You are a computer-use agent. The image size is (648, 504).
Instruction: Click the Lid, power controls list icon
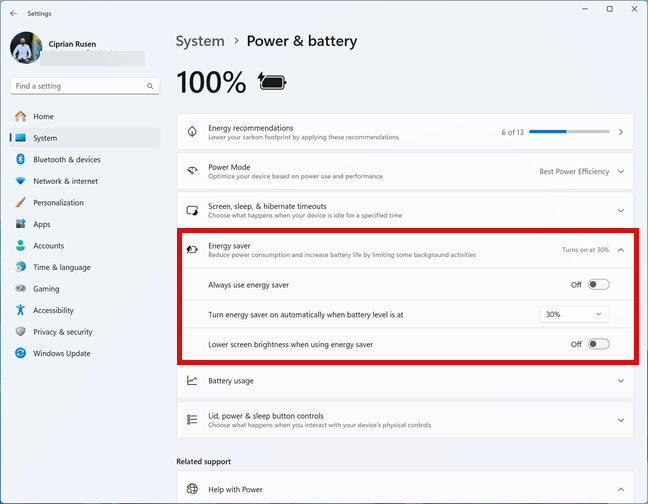(x=192, y=420)
